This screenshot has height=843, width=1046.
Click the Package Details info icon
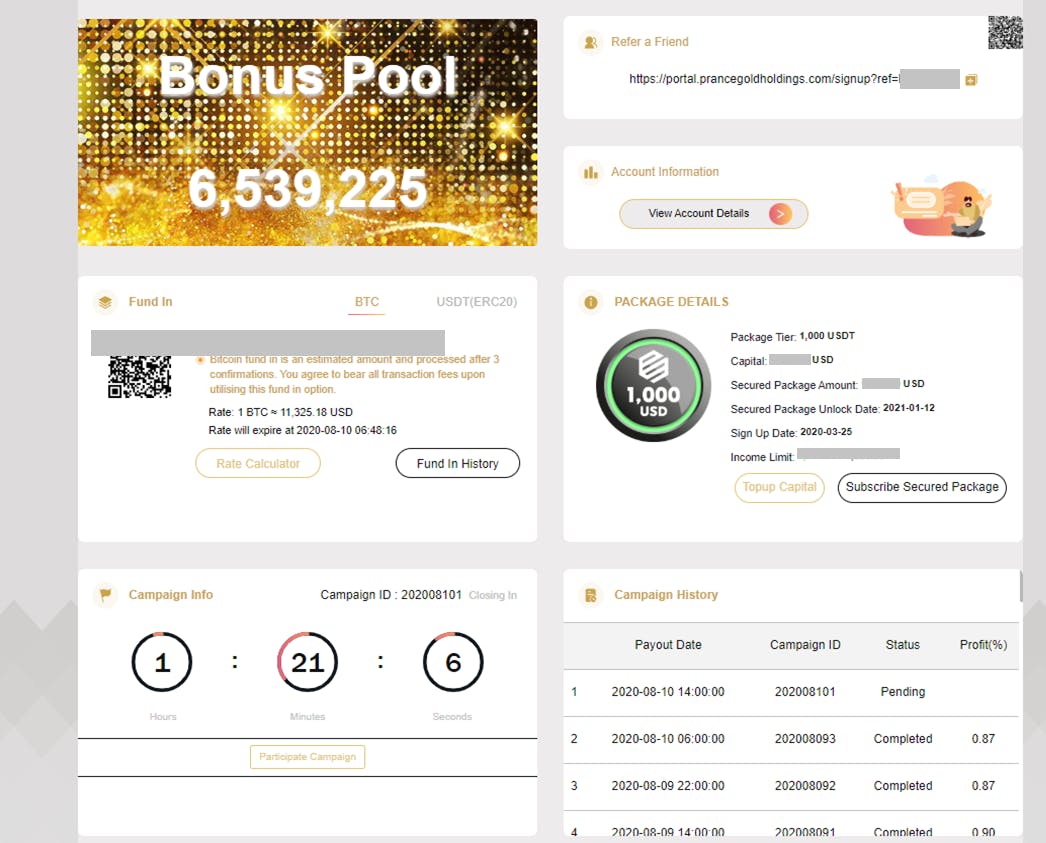point(591,302)
